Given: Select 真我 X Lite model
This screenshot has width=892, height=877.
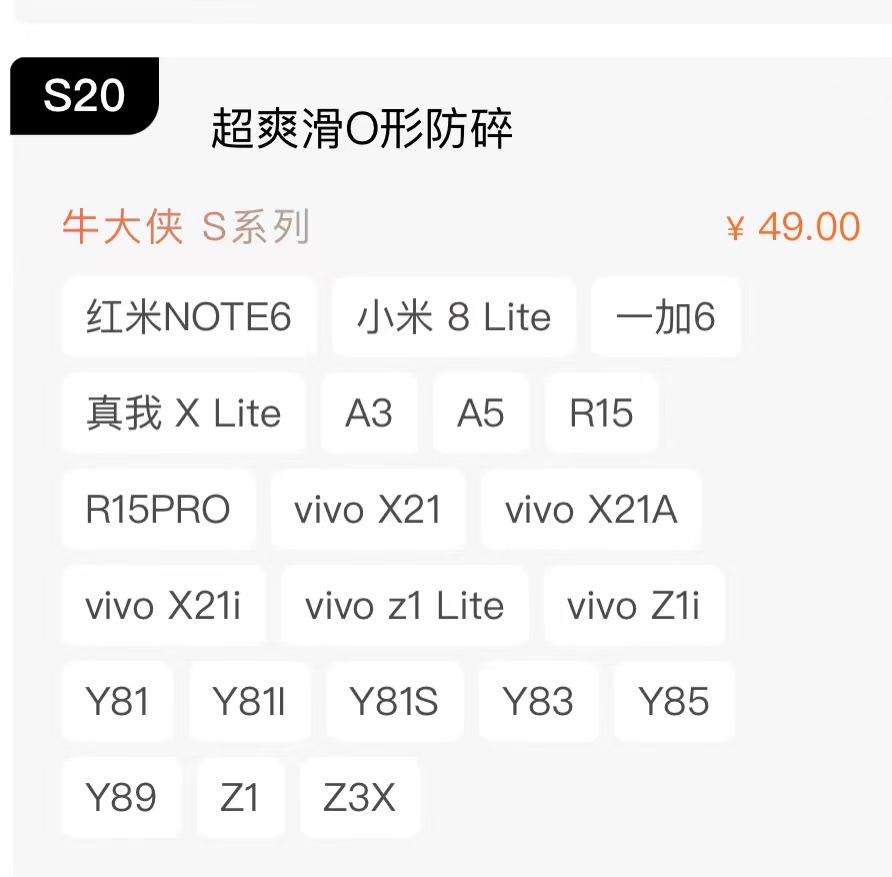Looking at the screenshot, I should [x=184, y=414].
